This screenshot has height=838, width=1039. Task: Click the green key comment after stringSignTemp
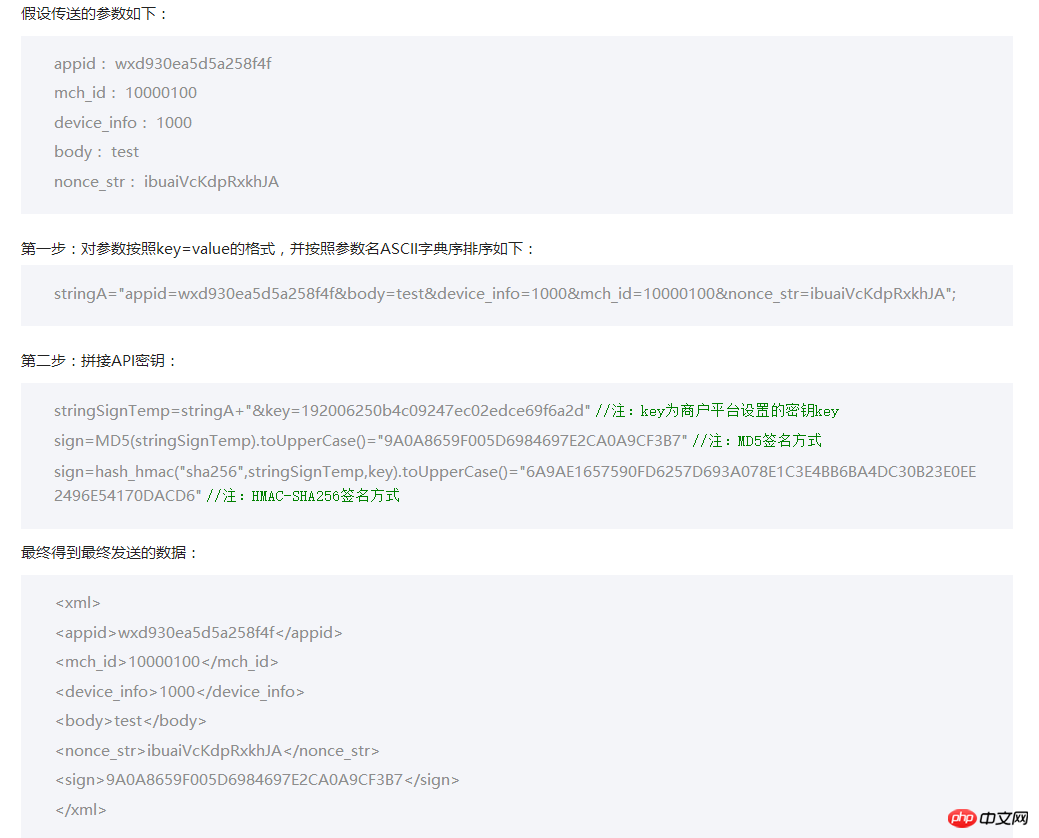tap(716, 411)
